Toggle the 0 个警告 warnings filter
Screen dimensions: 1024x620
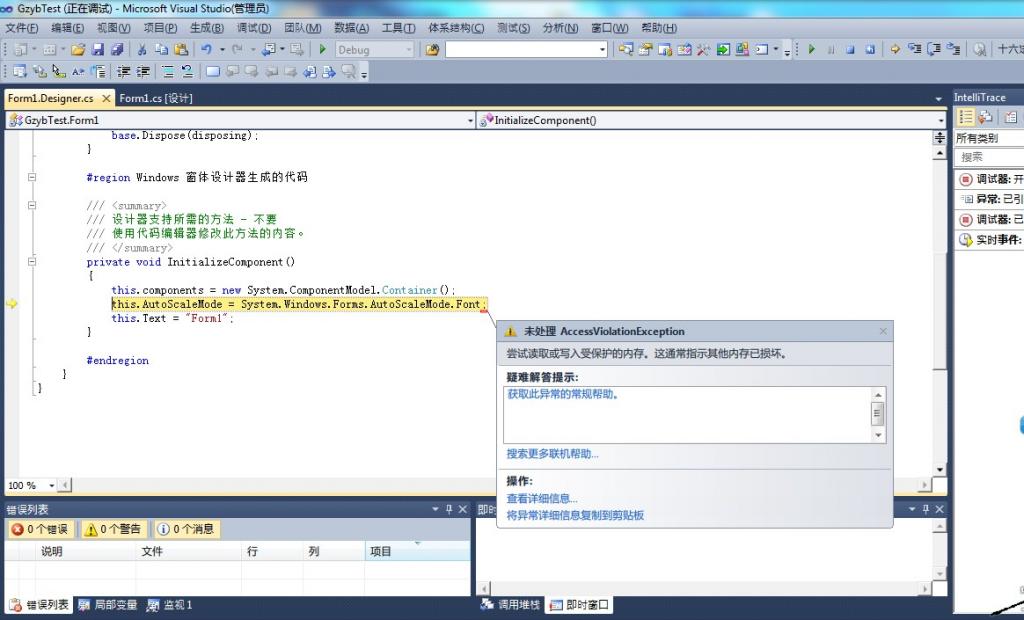pyautogui.click(x=114, y=529)
